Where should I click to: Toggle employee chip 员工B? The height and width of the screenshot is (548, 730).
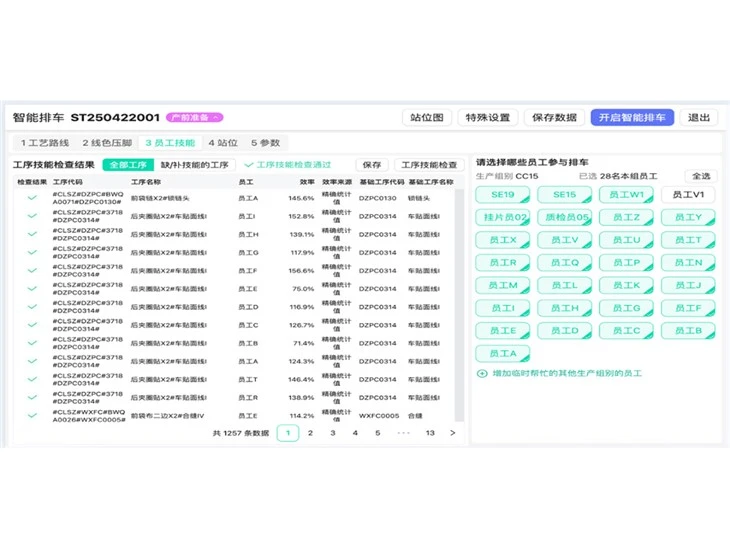coord(688,331)
